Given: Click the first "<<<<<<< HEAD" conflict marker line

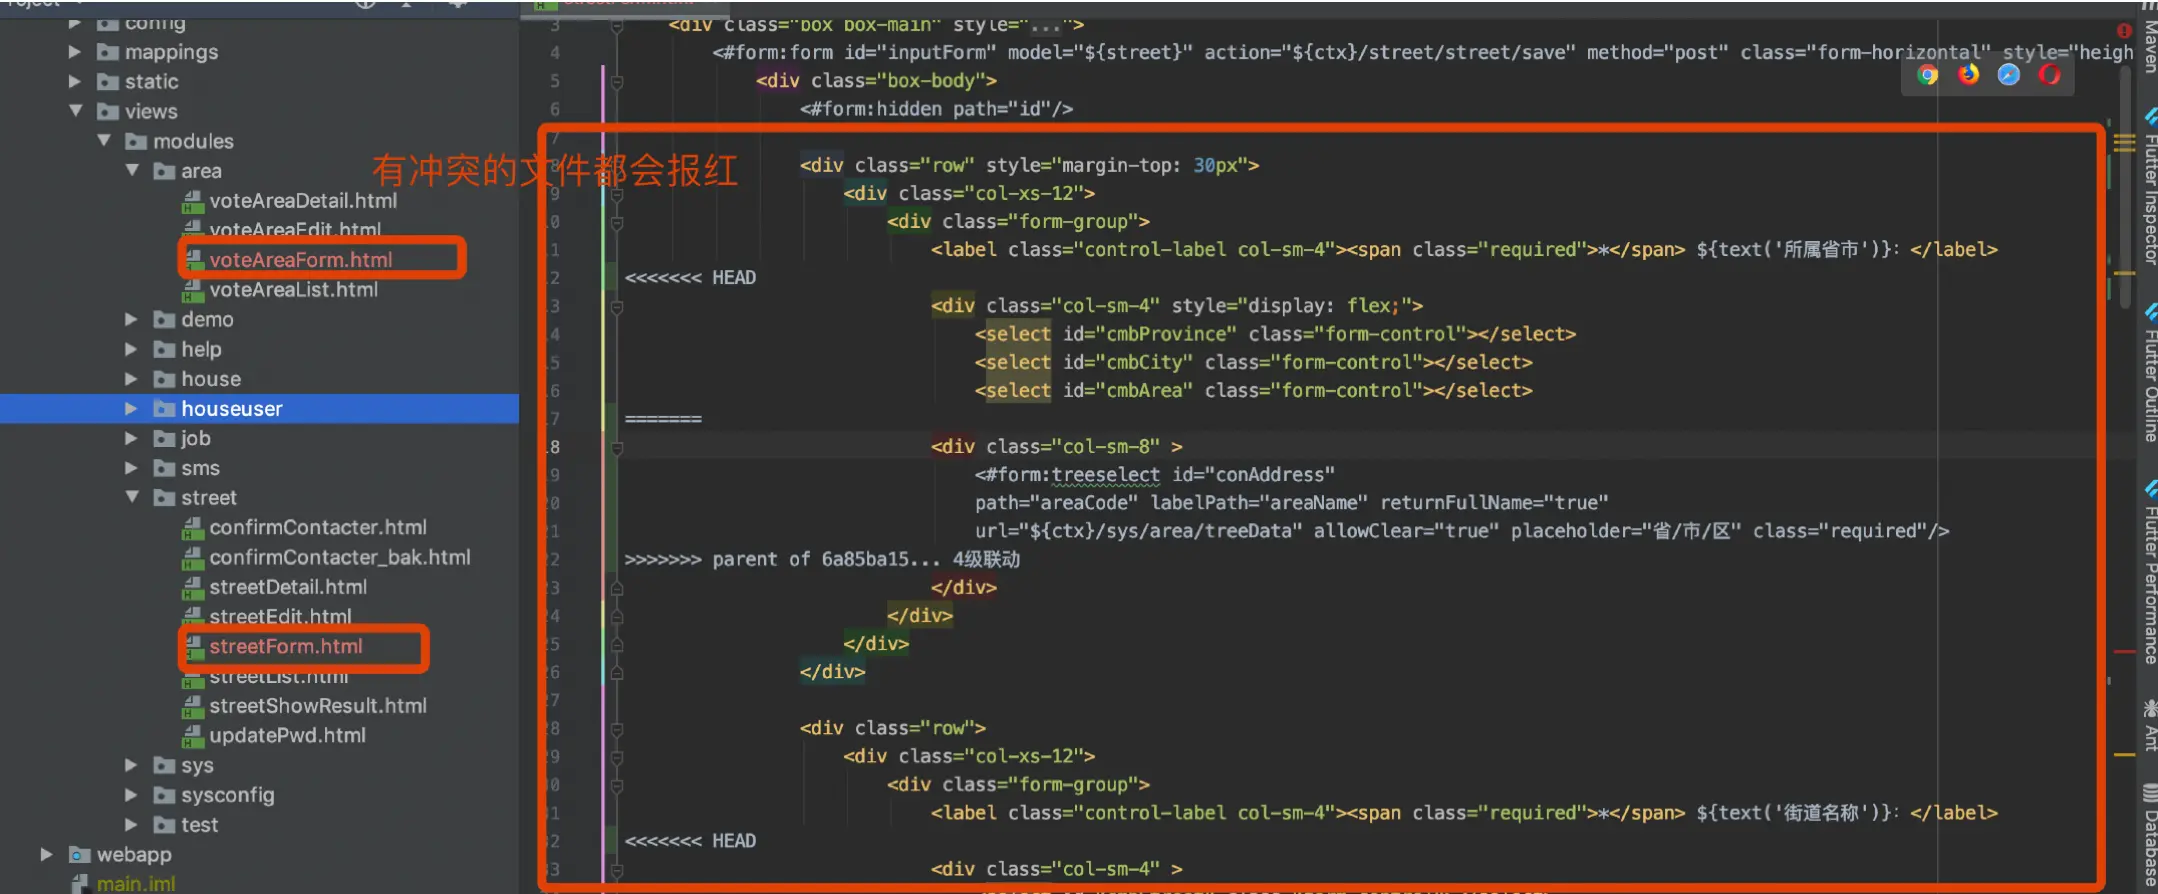Looking at the screenshot, I should [x=690, y=278].
